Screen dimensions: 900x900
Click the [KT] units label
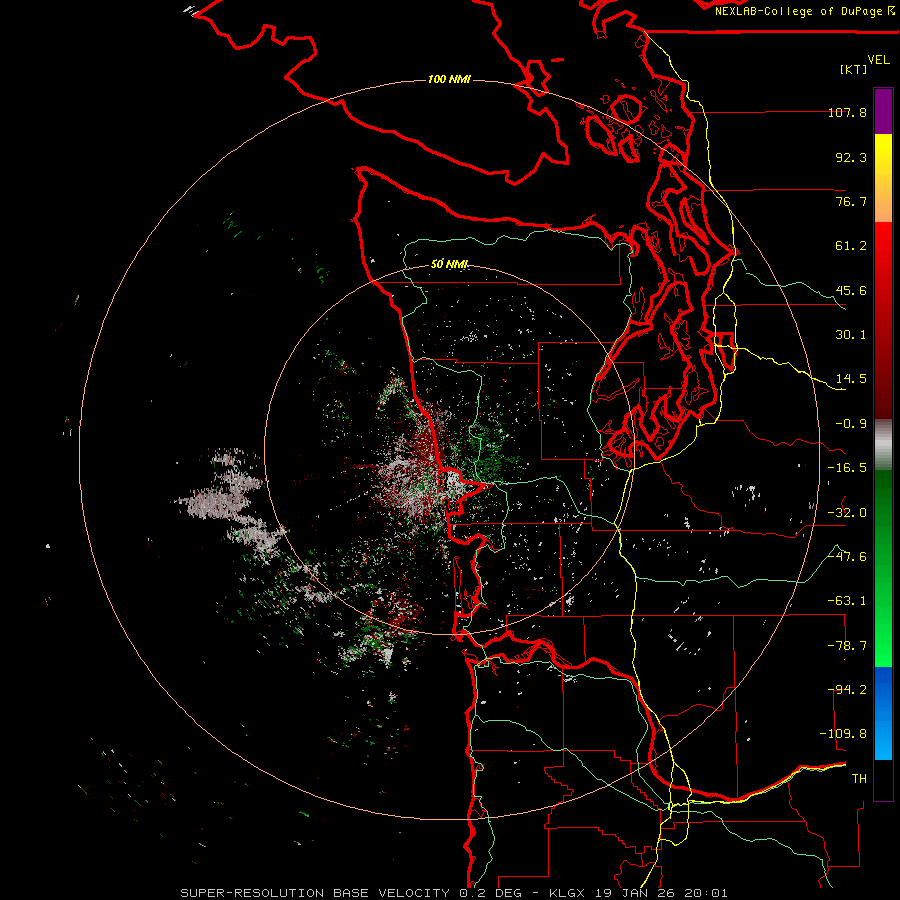pyautogui.click(x=854, y=69)
